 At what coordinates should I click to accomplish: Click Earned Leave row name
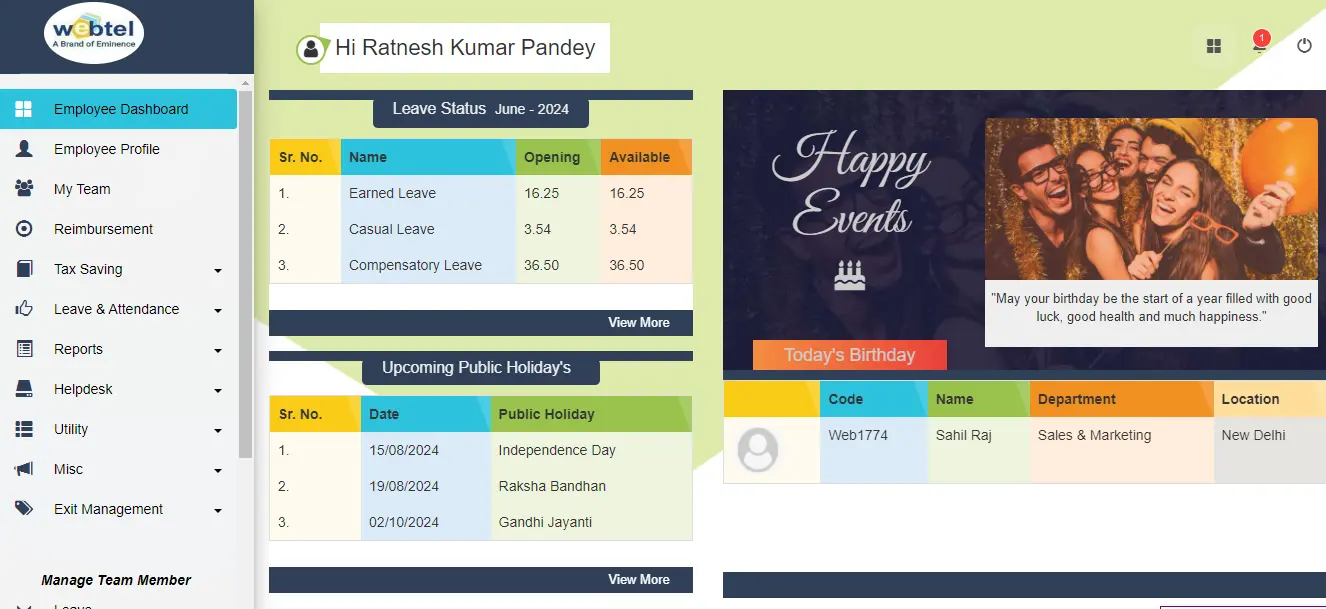[x=392, y=193]
